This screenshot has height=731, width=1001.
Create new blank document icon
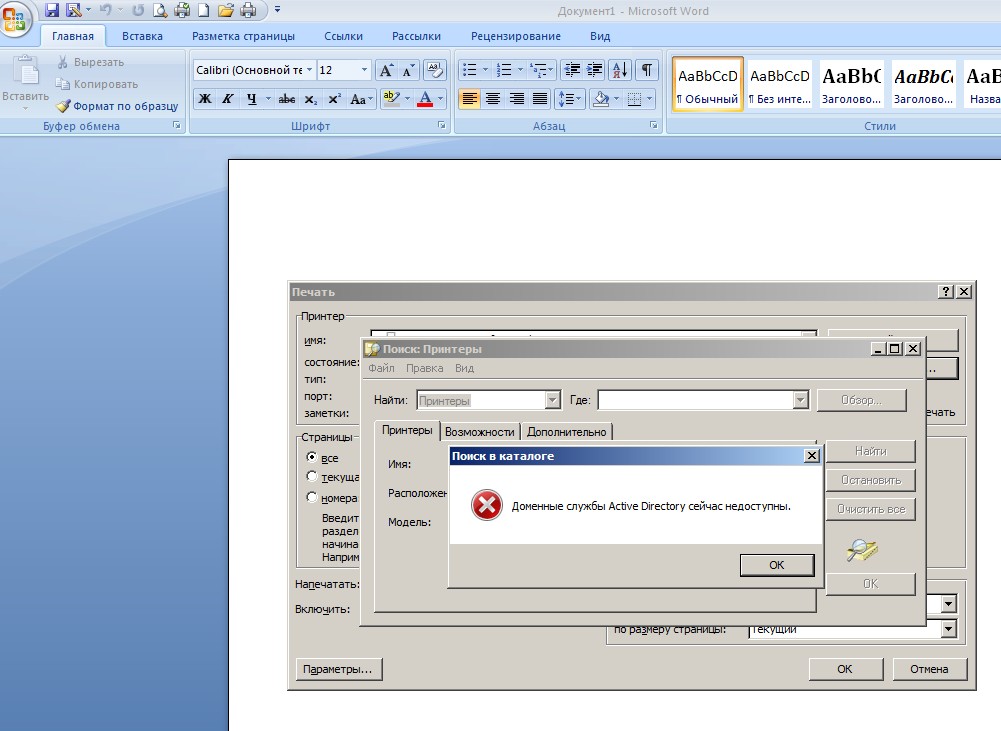pyautogui.click(x=204, y=10)
